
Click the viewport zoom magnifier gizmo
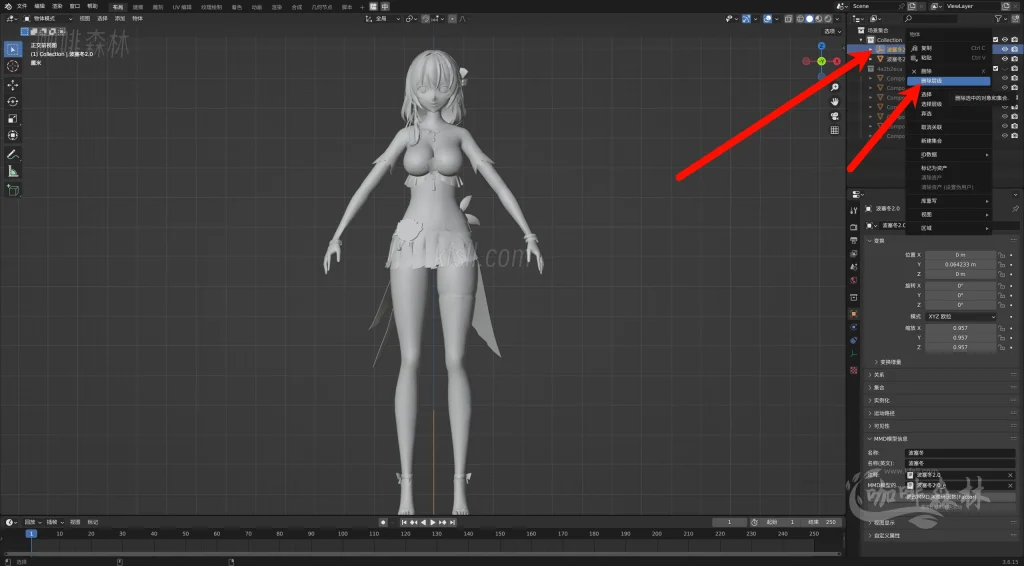tap(835, 87)
